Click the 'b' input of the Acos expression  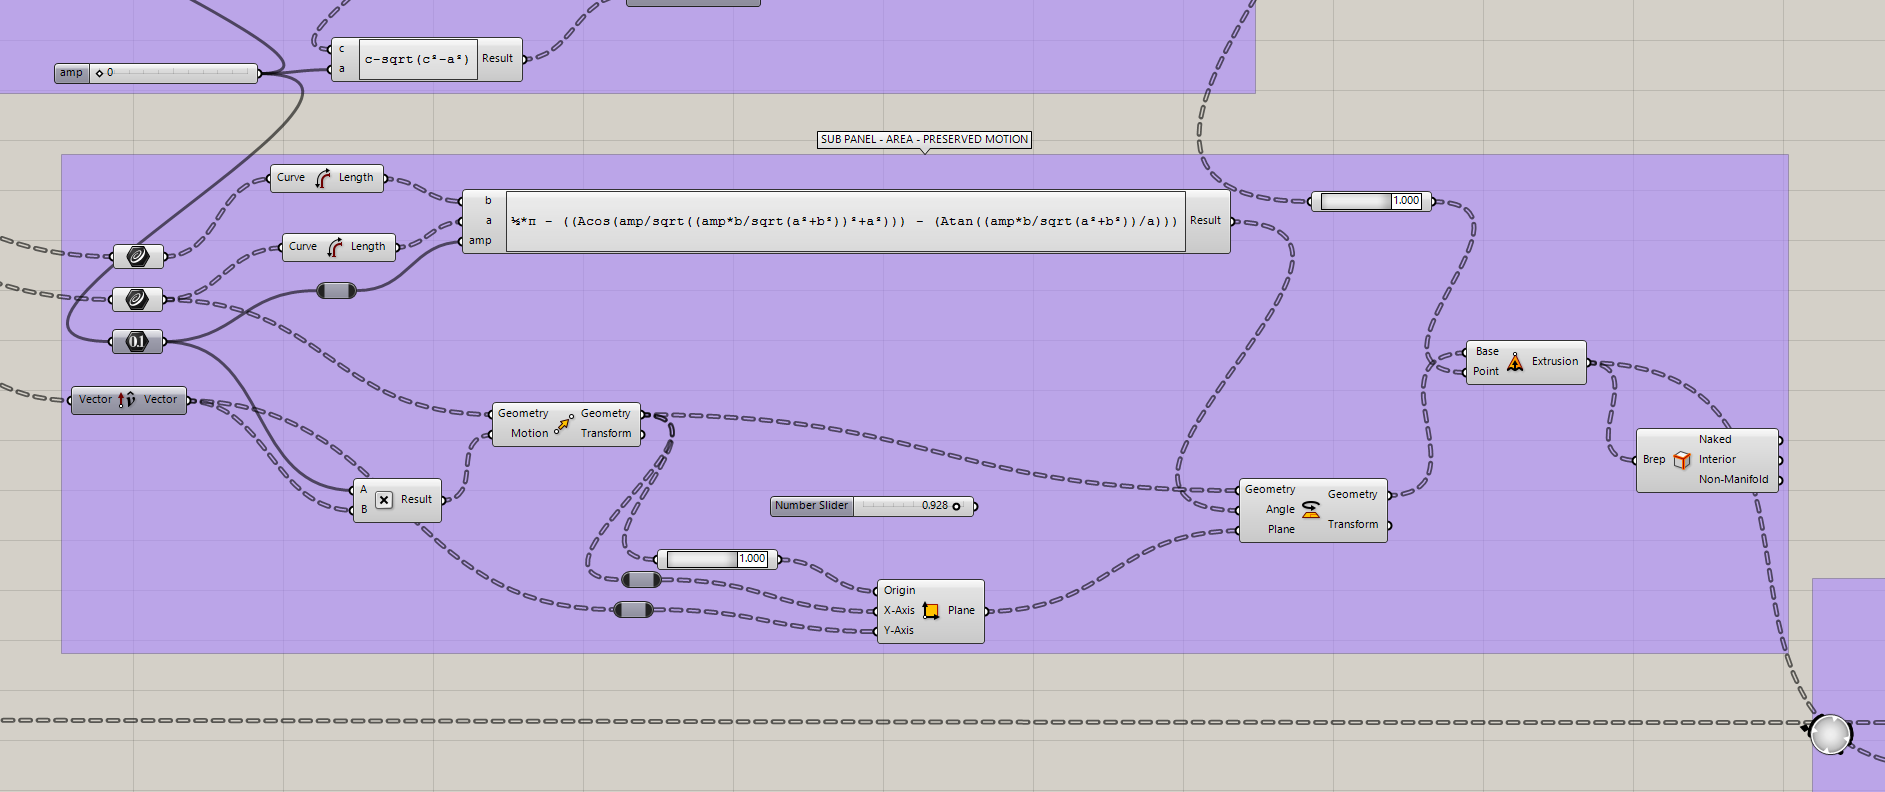(x=488, y=201)
